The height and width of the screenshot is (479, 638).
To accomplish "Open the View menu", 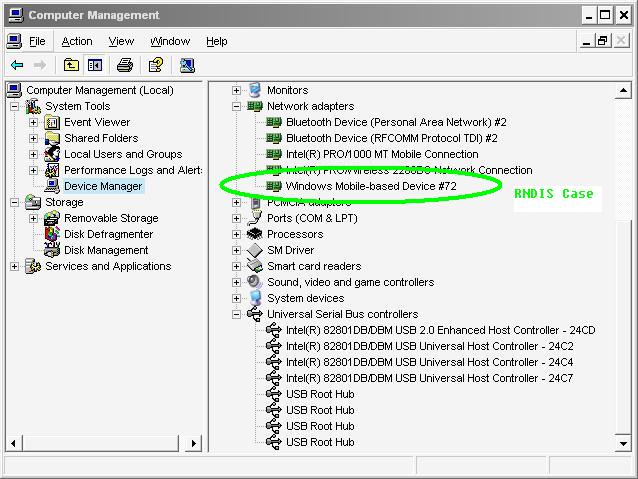I will click(121, 41).
